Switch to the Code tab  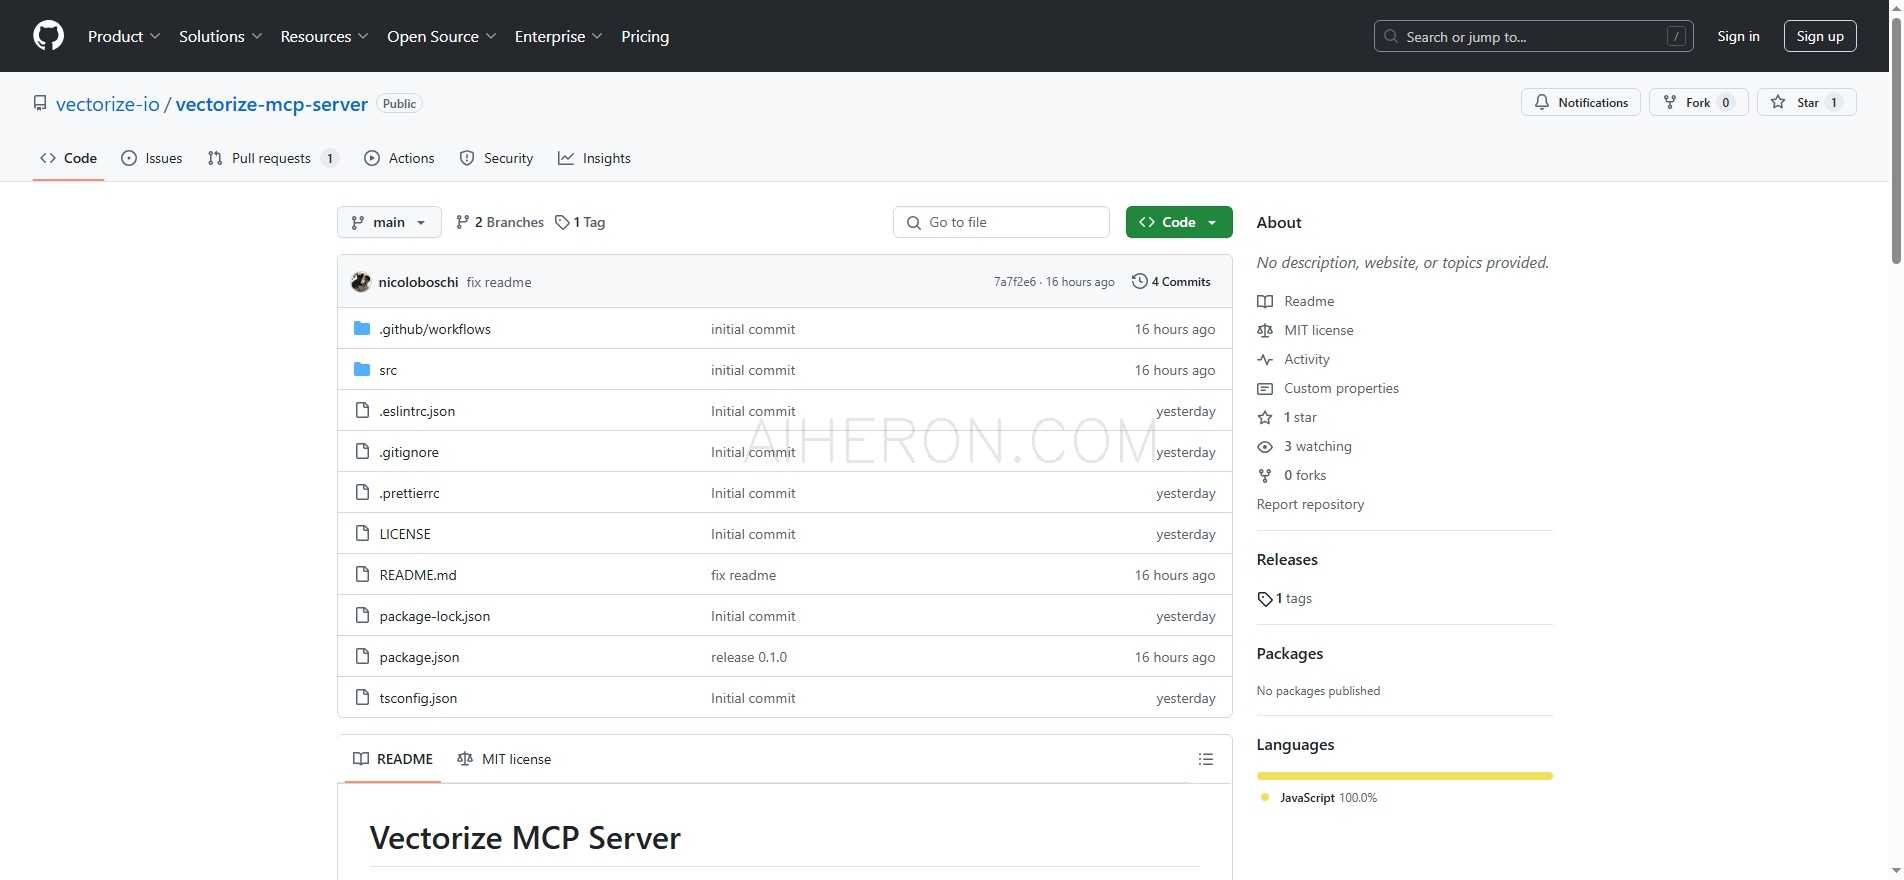pos(68,158)
